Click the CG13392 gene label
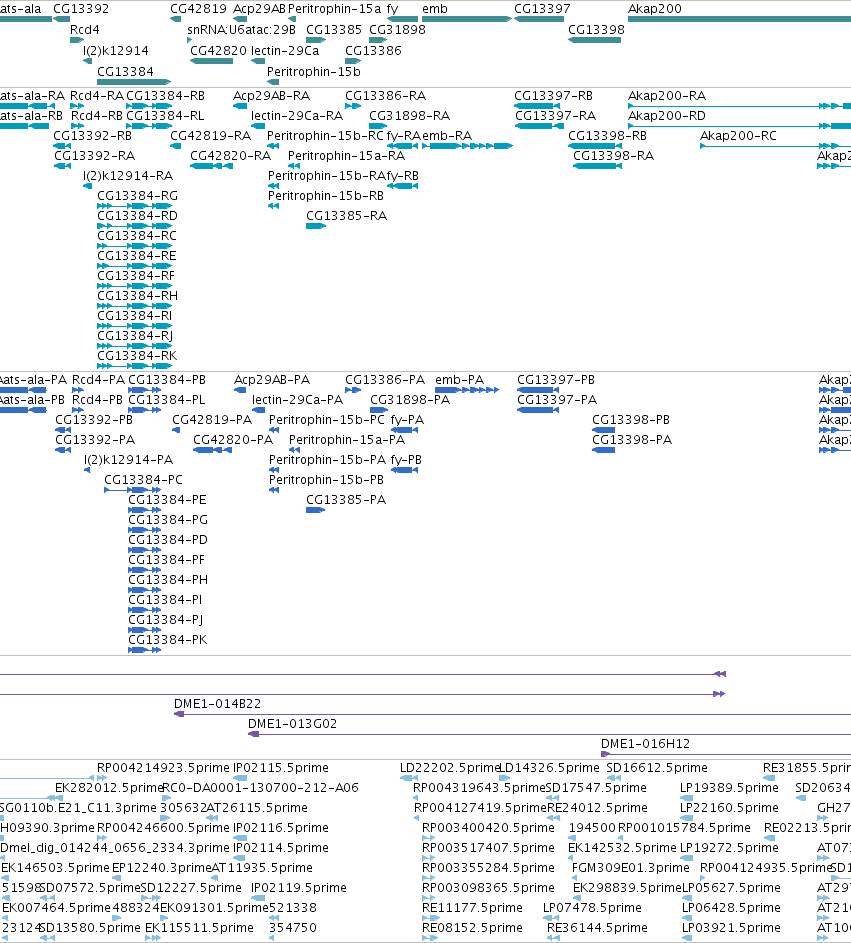The width and height of the screenshot is (851, 943). pyautogui.click(x=81, y=9)
